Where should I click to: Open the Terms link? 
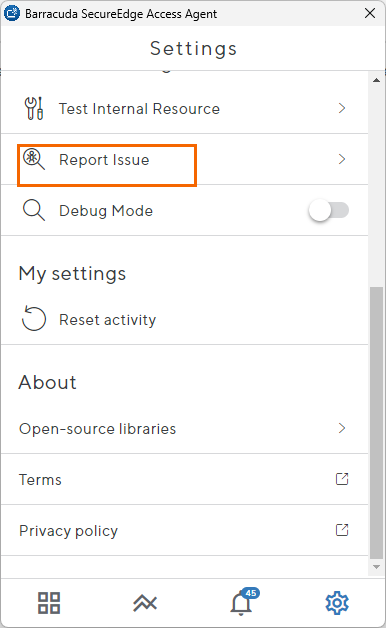[x=184, y=479]
